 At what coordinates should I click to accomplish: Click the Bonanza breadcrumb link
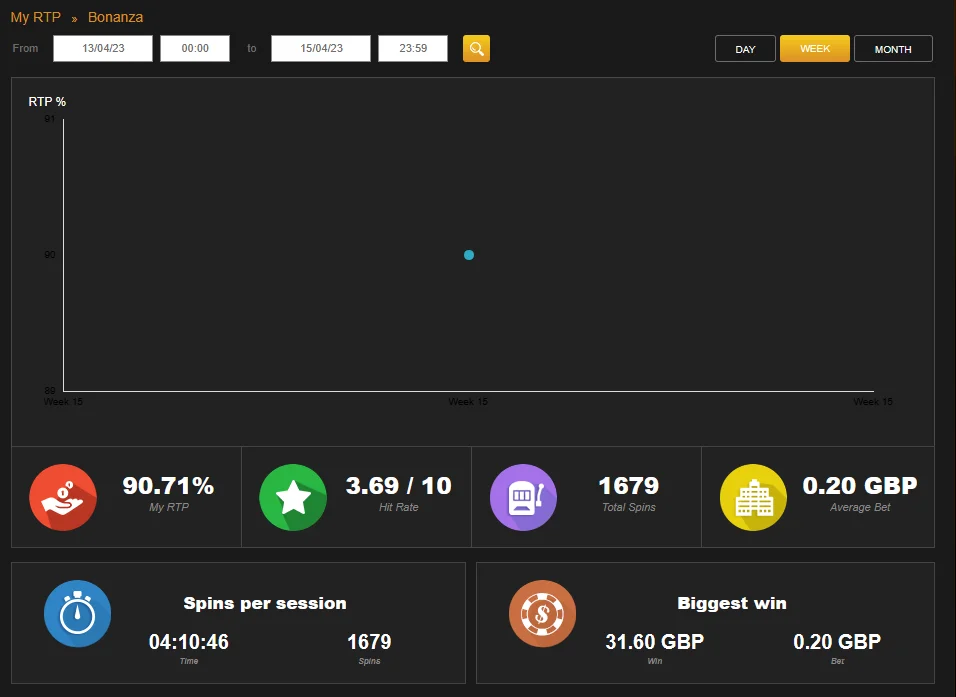115,17
